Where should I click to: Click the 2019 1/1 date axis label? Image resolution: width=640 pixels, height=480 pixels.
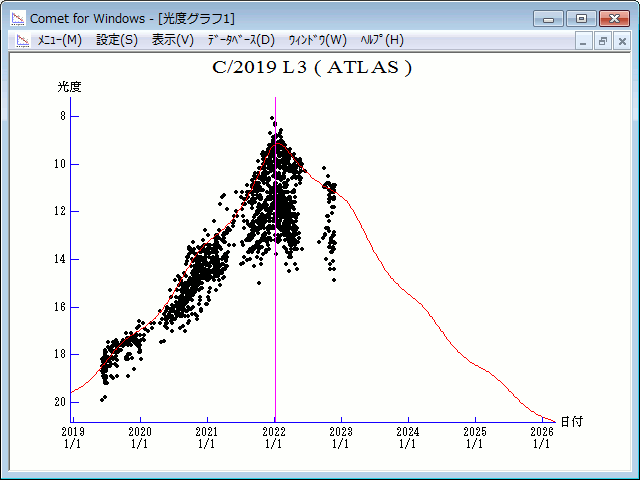coord(73,437)
